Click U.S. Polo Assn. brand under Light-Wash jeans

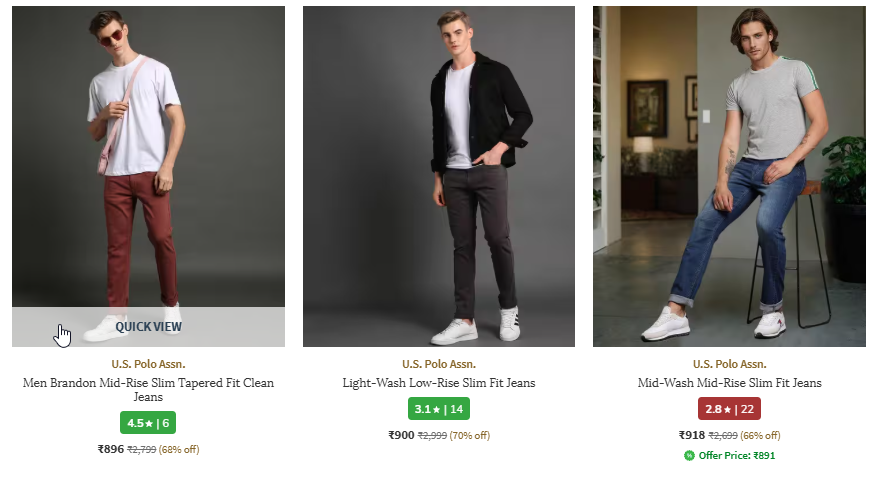[x=438, y=364]
